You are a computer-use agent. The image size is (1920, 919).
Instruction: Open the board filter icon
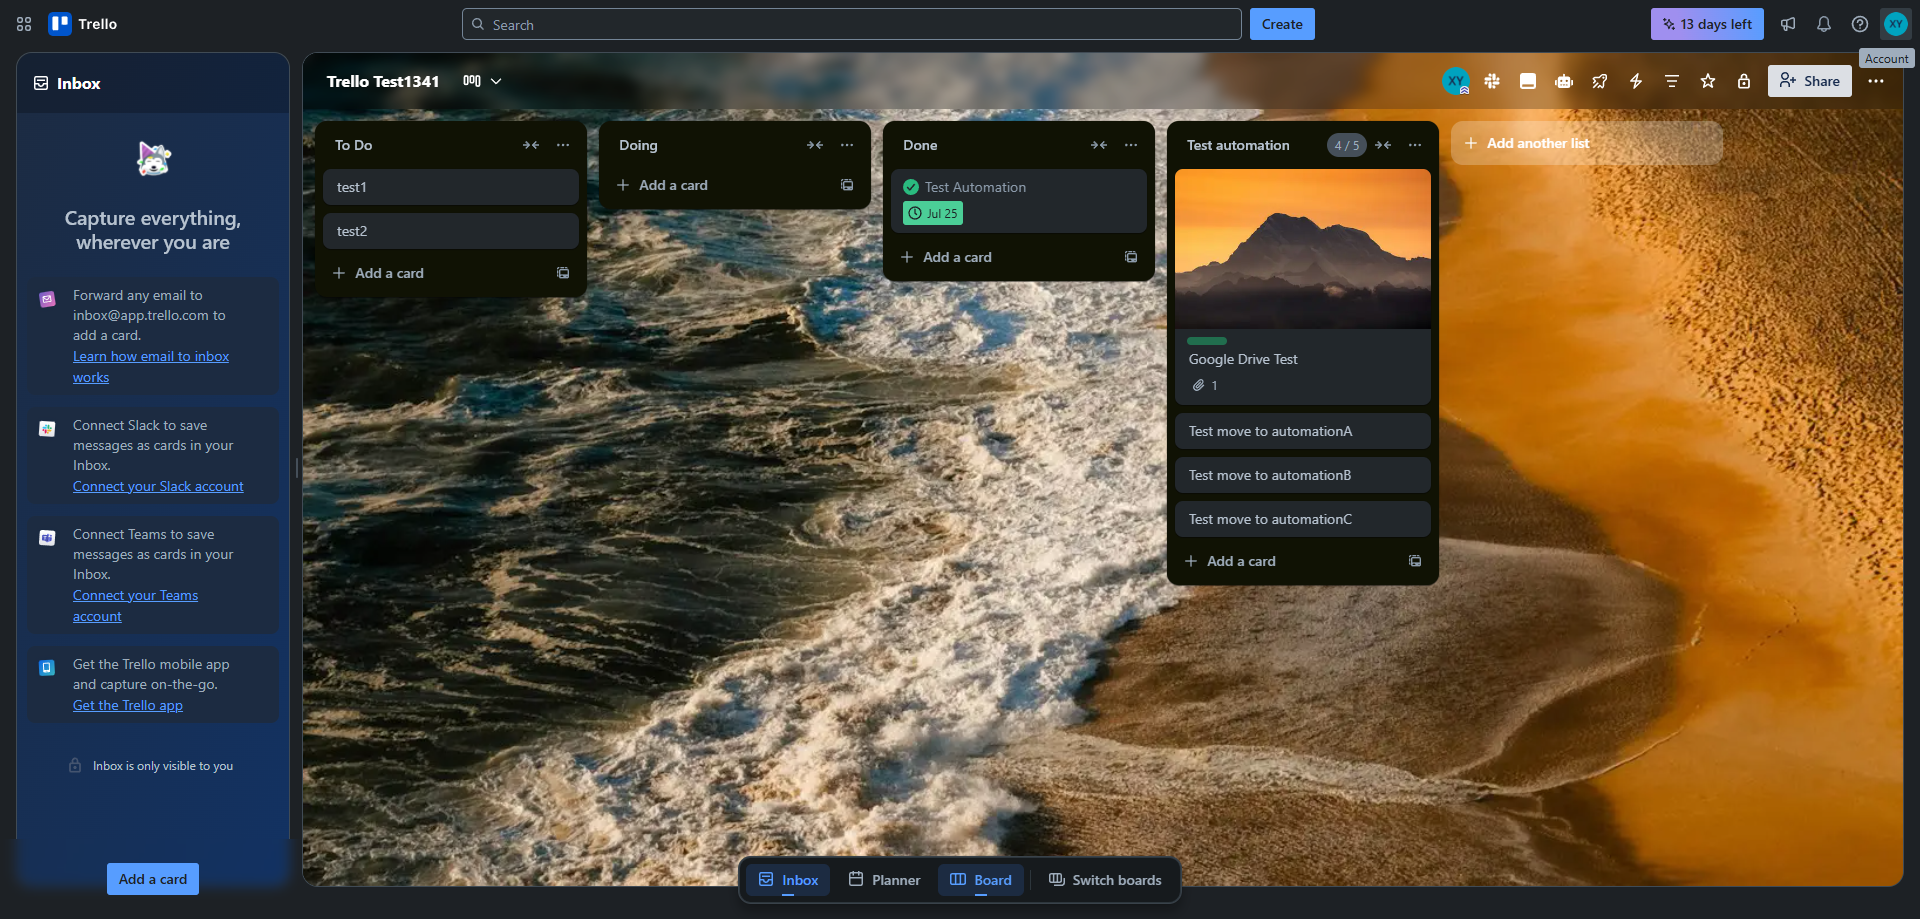click(x=1672, y=81)
